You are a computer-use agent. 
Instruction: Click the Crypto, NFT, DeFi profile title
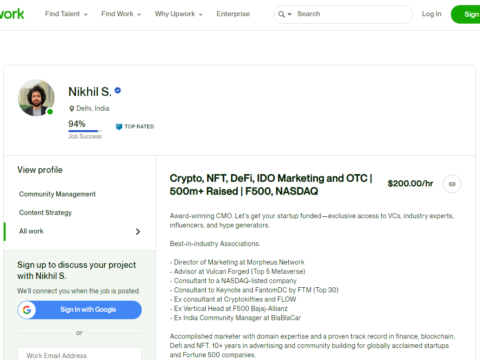click(x=271, y=185)
